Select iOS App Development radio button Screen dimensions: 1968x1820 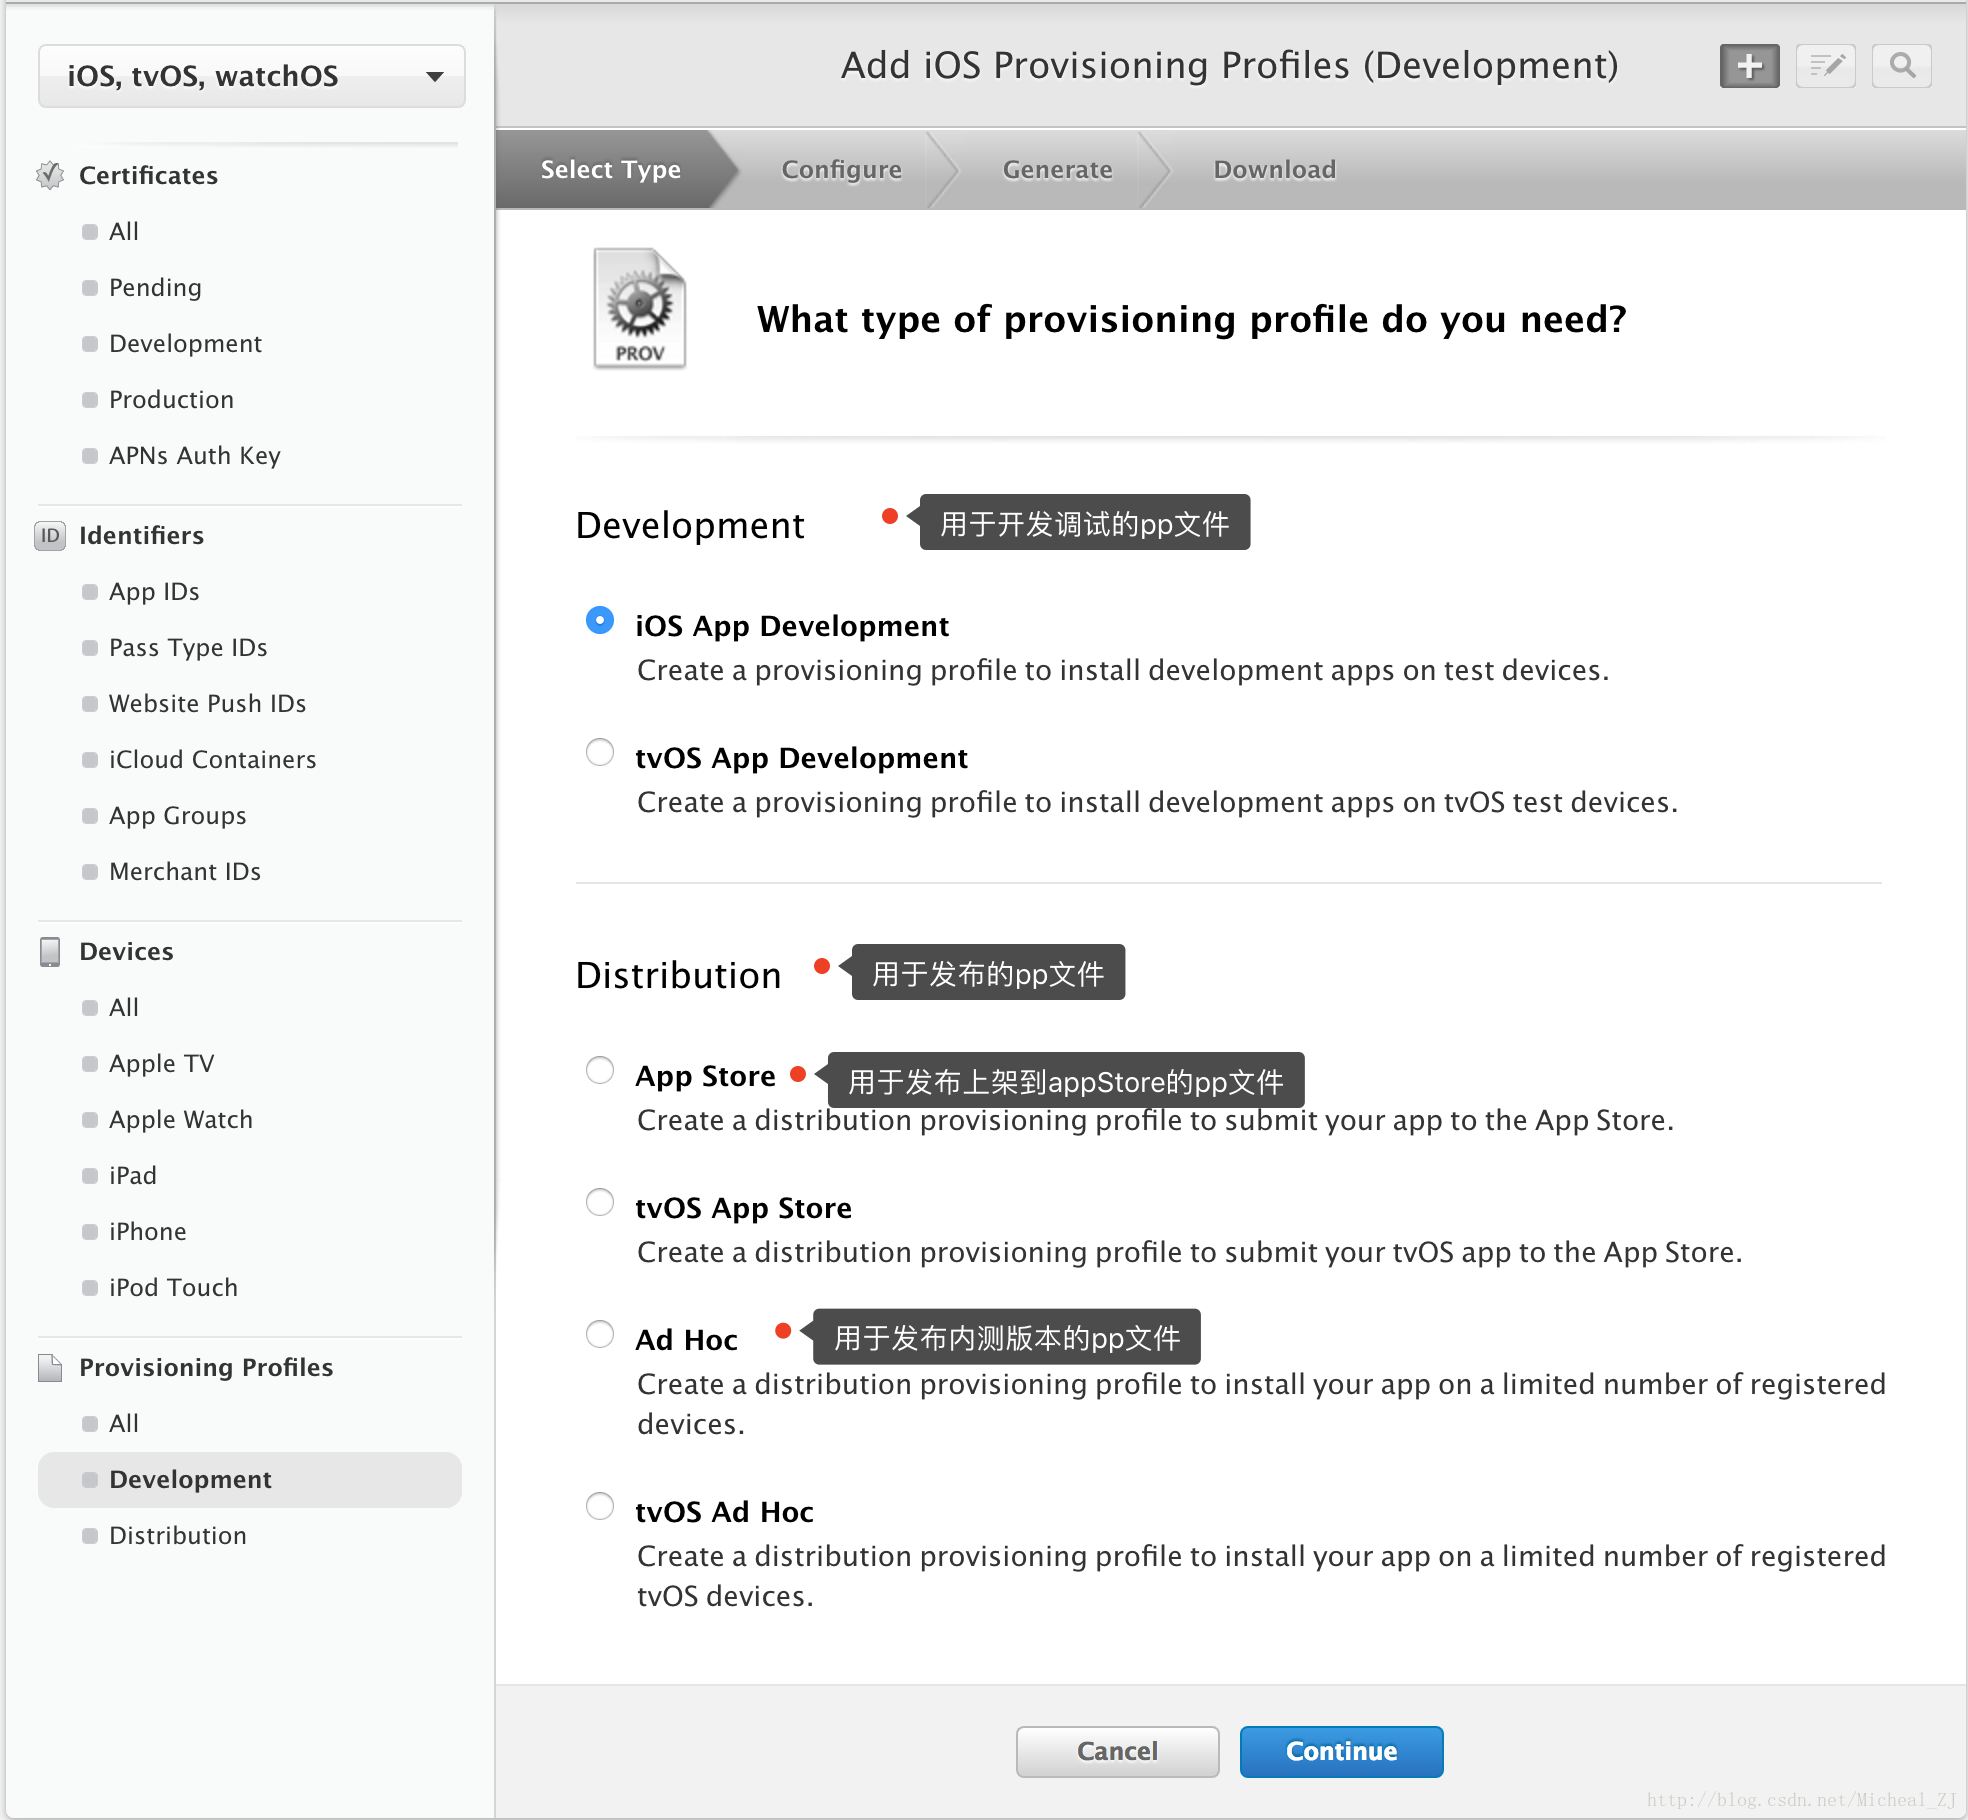tap(600, 620)
